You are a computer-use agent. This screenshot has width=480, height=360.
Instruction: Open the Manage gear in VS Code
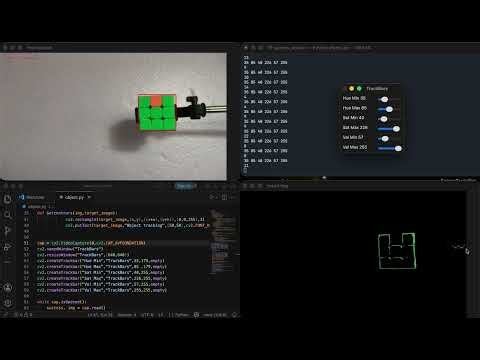click(7, 303)
